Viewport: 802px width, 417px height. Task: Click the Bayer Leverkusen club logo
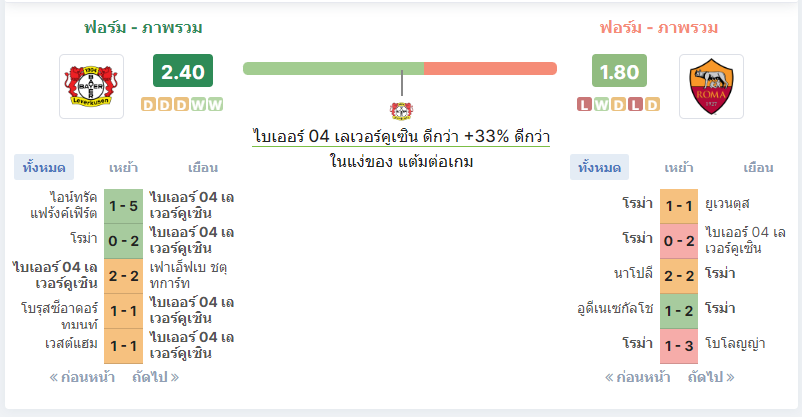click(92, 86)
